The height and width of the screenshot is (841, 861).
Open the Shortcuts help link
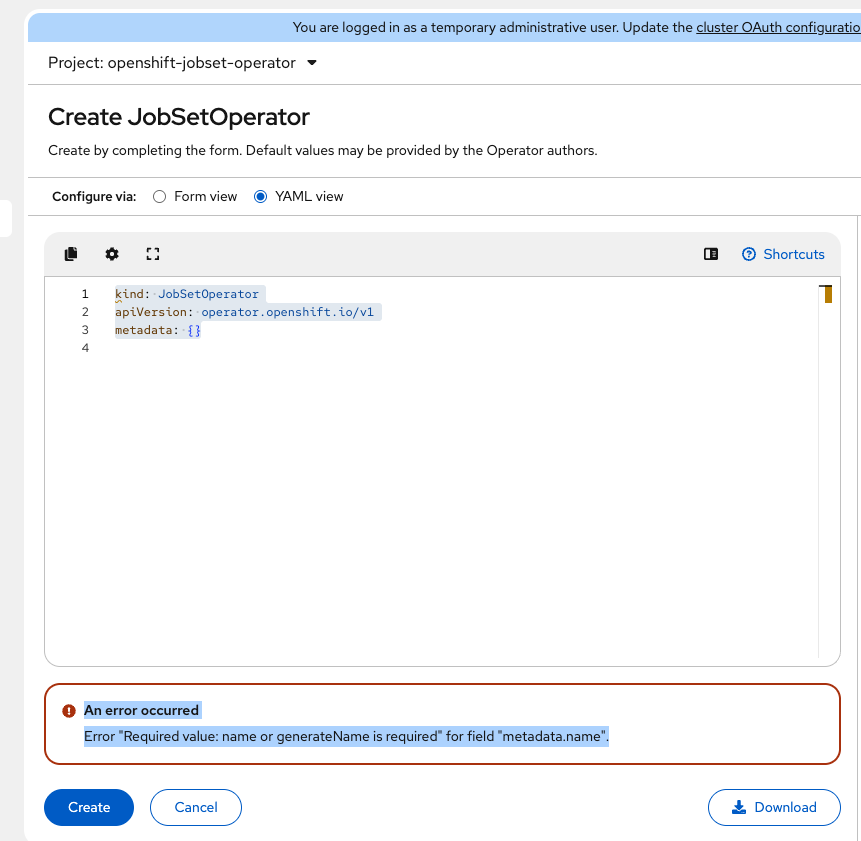(784, 254)
